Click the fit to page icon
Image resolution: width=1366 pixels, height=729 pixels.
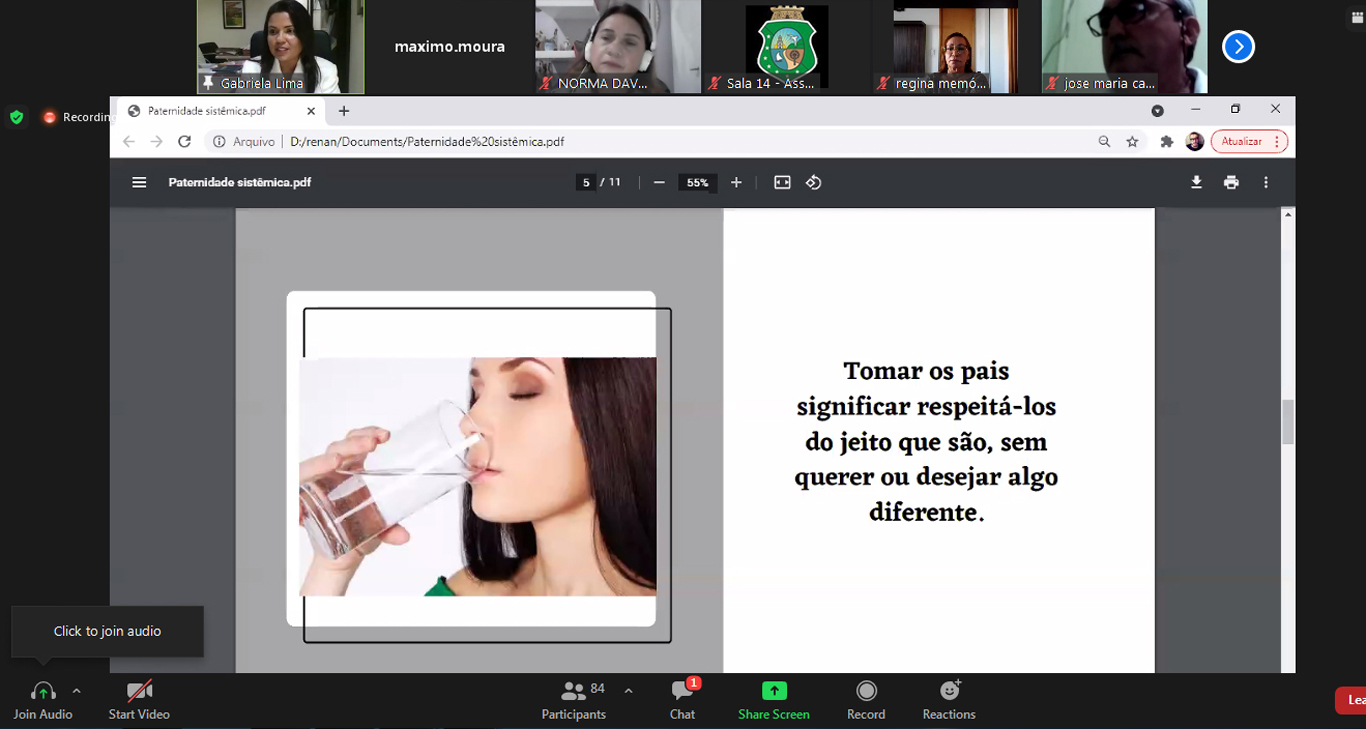[782, 182]
